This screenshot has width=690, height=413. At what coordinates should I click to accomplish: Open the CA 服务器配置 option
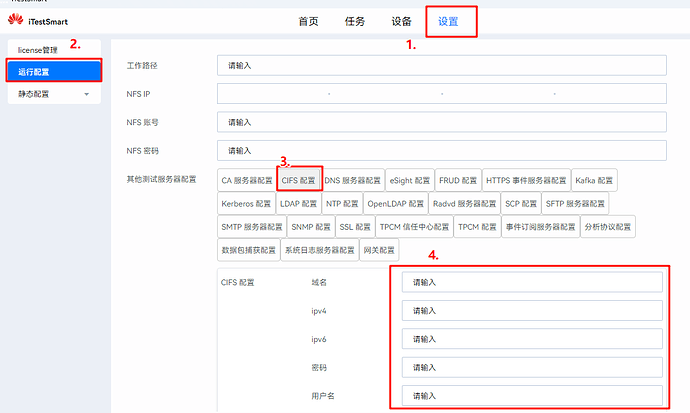(246, 180)
